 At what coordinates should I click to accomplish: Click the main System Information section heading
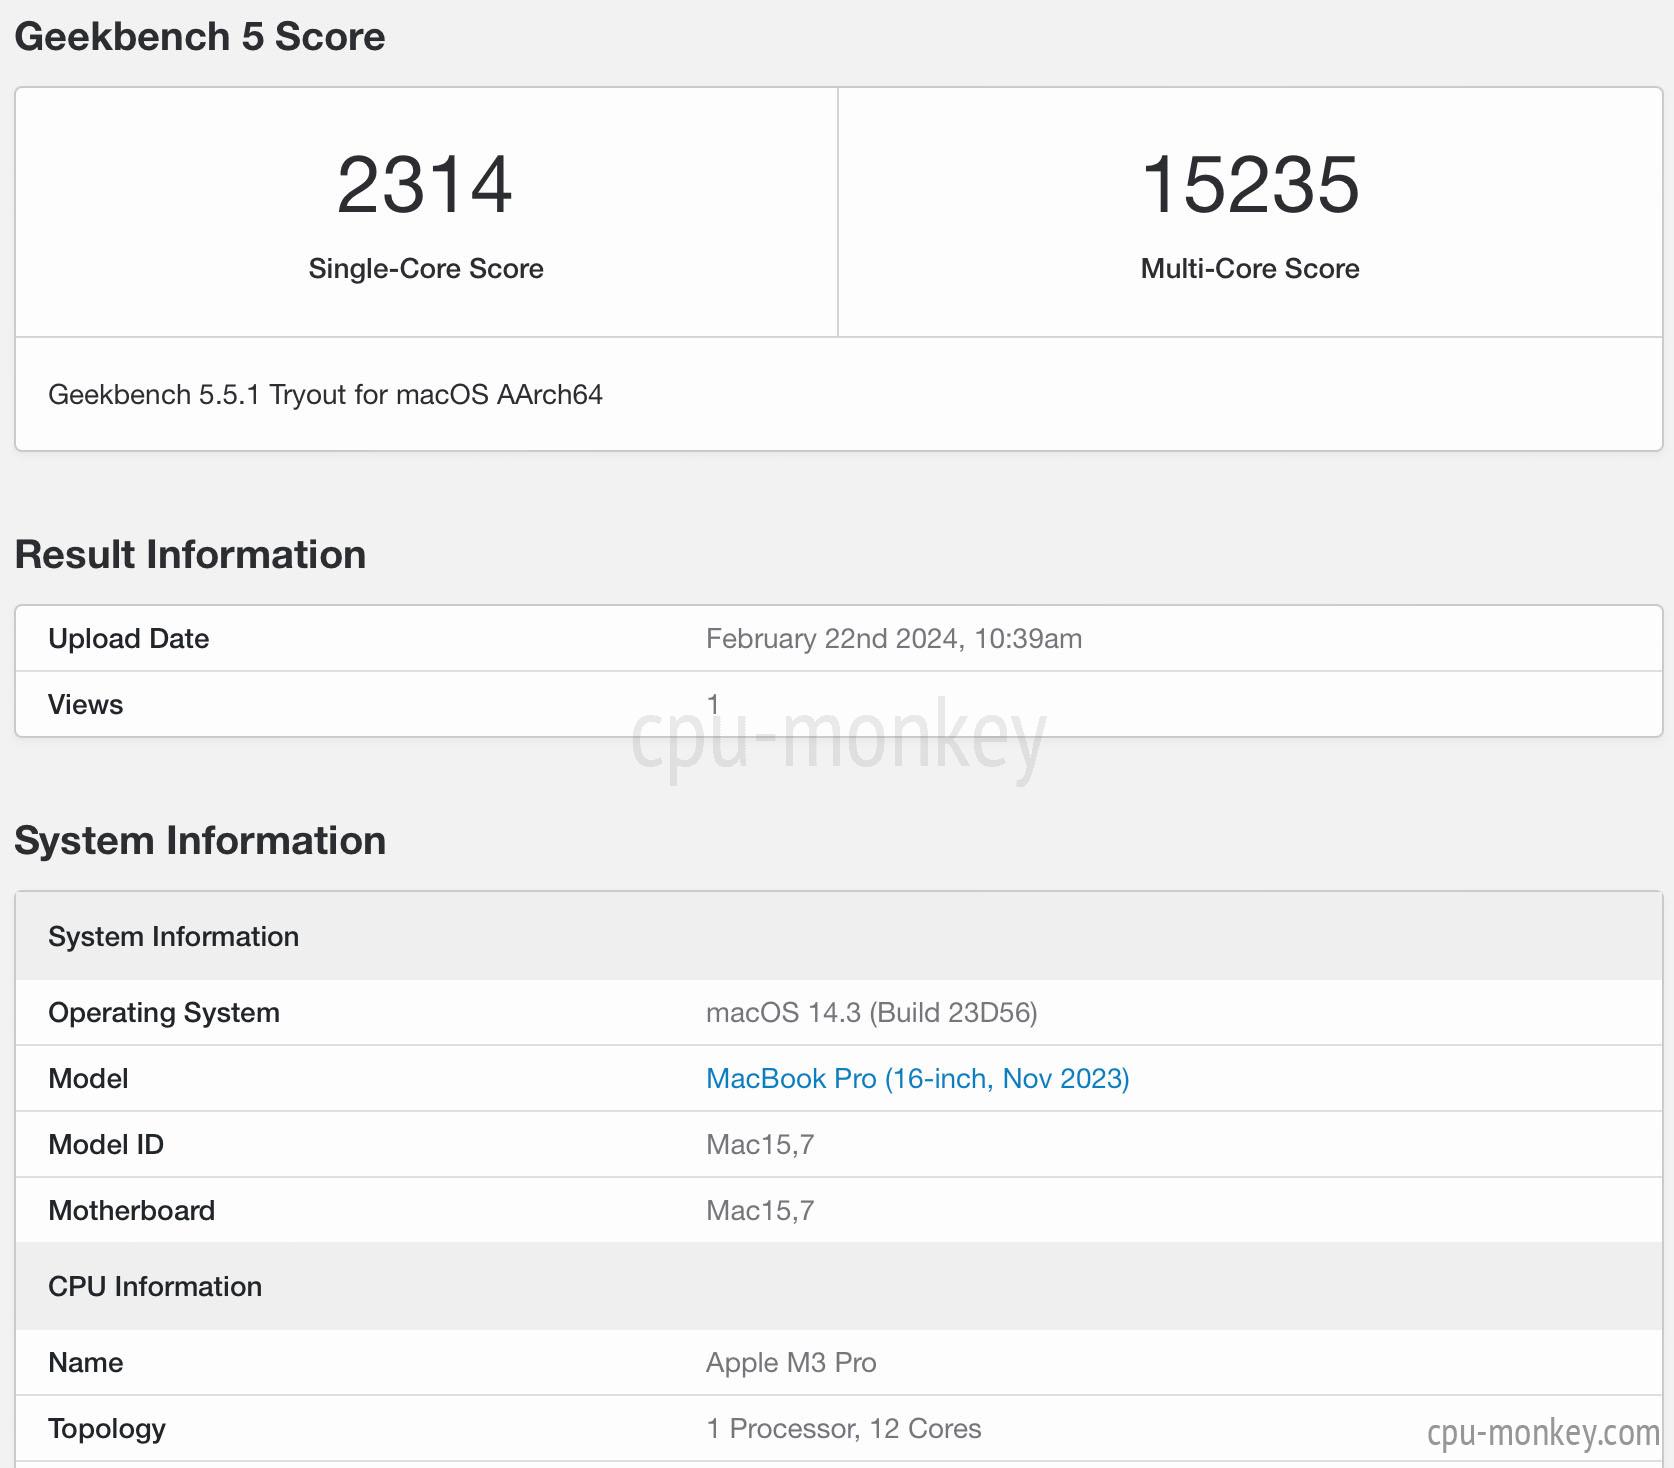coord(200,841)
